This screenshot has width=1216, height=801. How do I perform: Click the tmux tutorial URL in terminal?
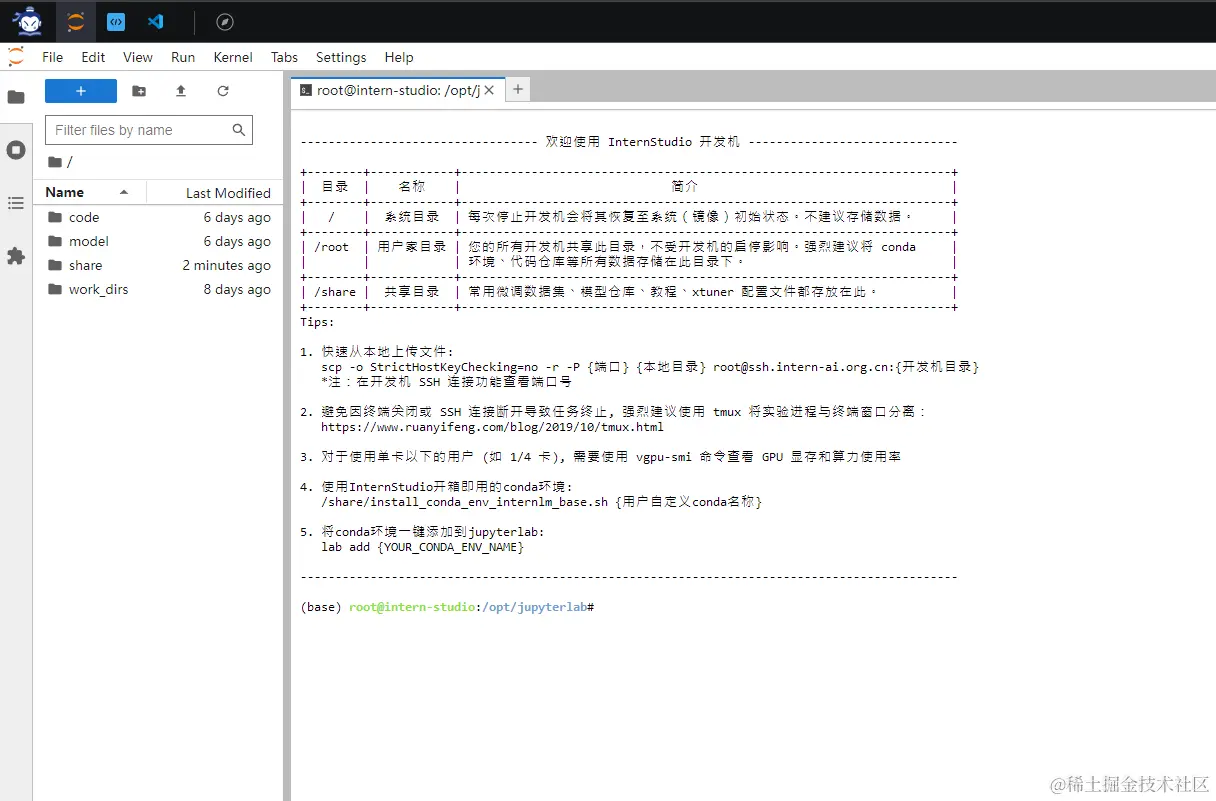[492, 427]
